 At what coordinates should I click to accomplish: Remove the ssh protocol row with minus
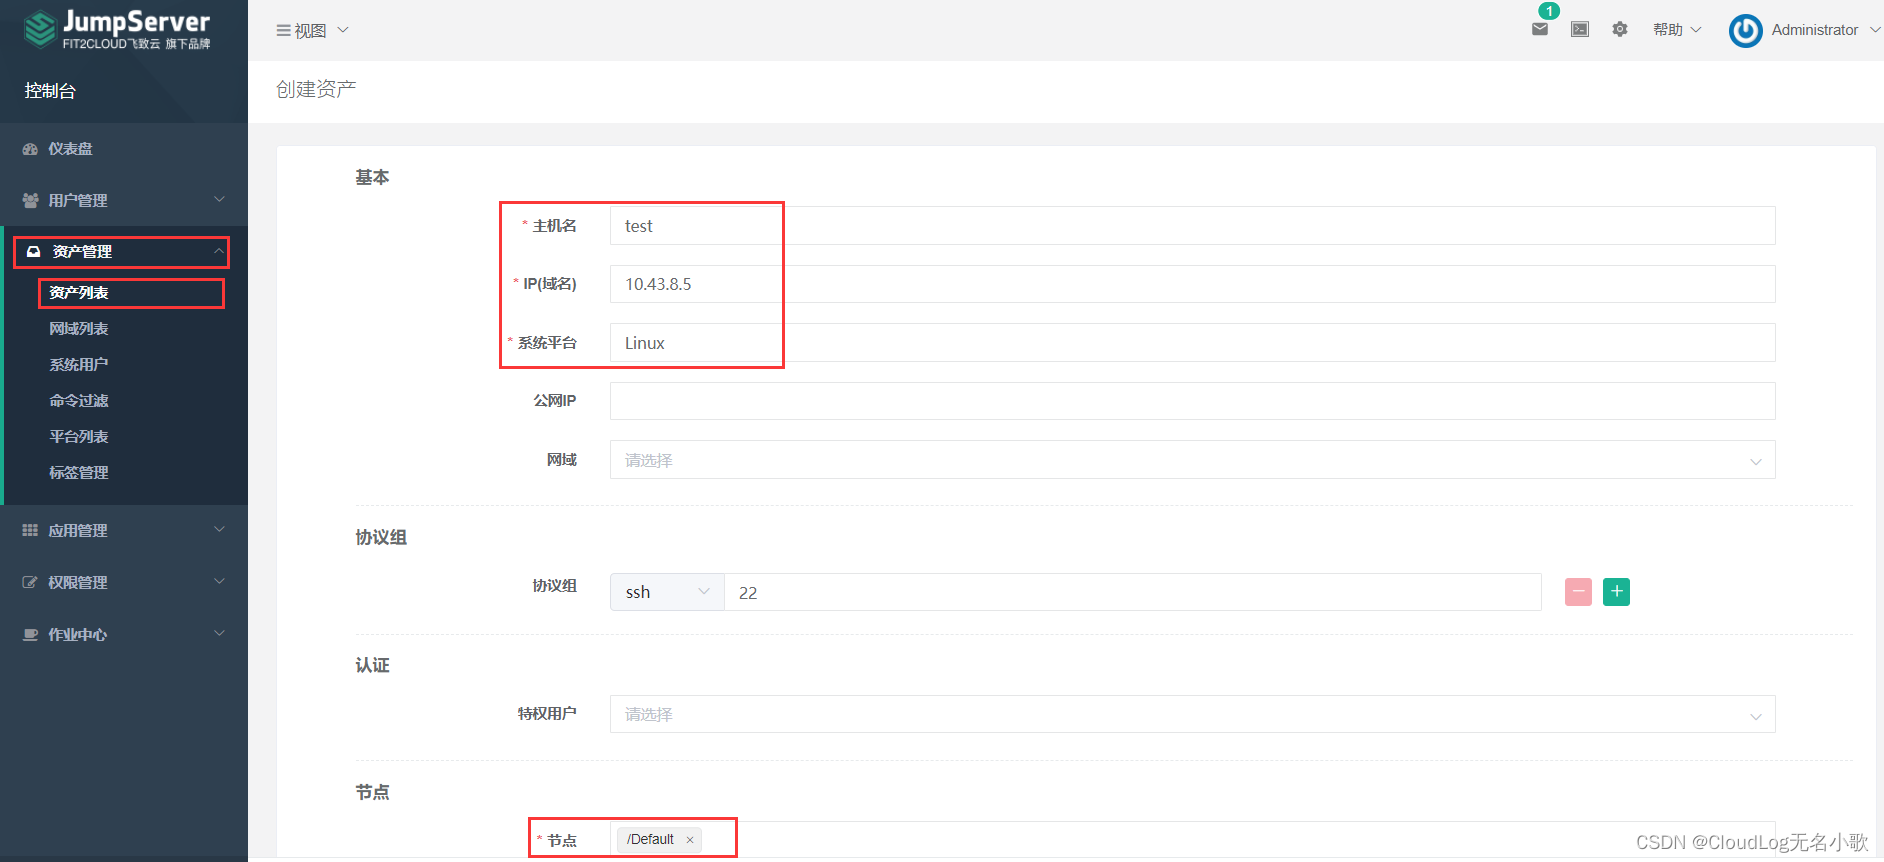coord(1578,592)
